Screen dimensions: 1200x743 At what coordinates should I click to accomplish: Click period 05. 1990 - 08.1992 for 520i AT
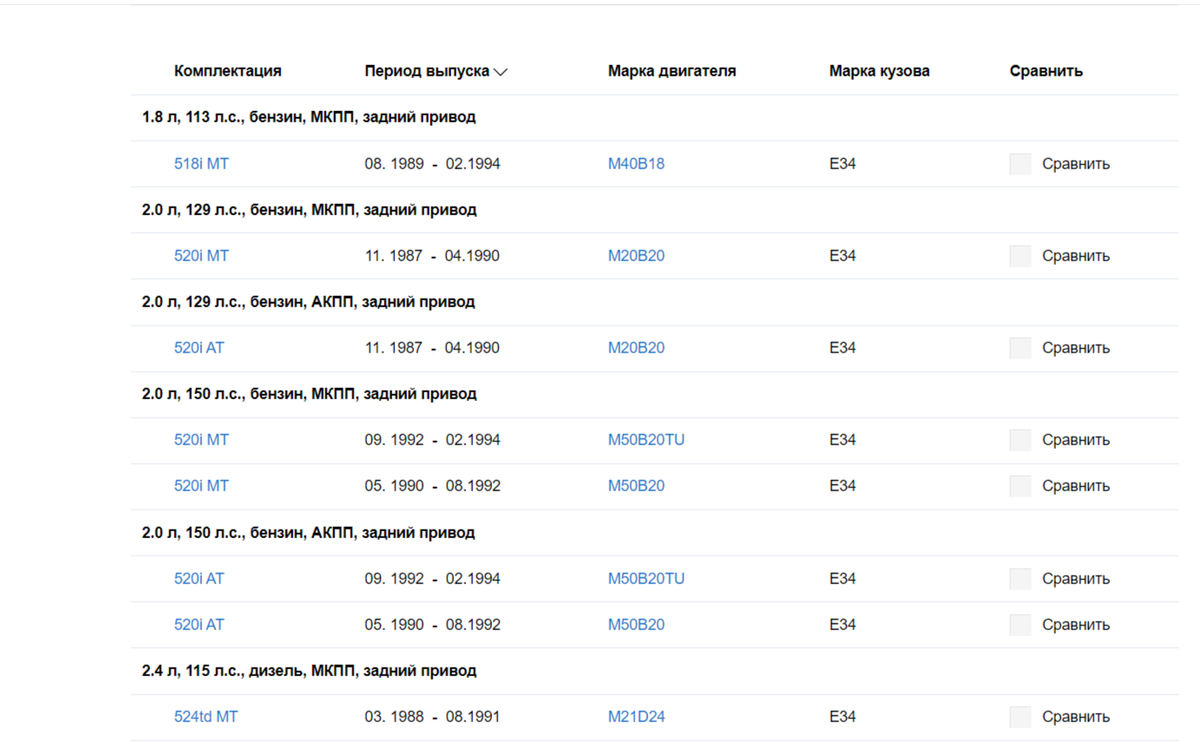click(x=432, y=625)
